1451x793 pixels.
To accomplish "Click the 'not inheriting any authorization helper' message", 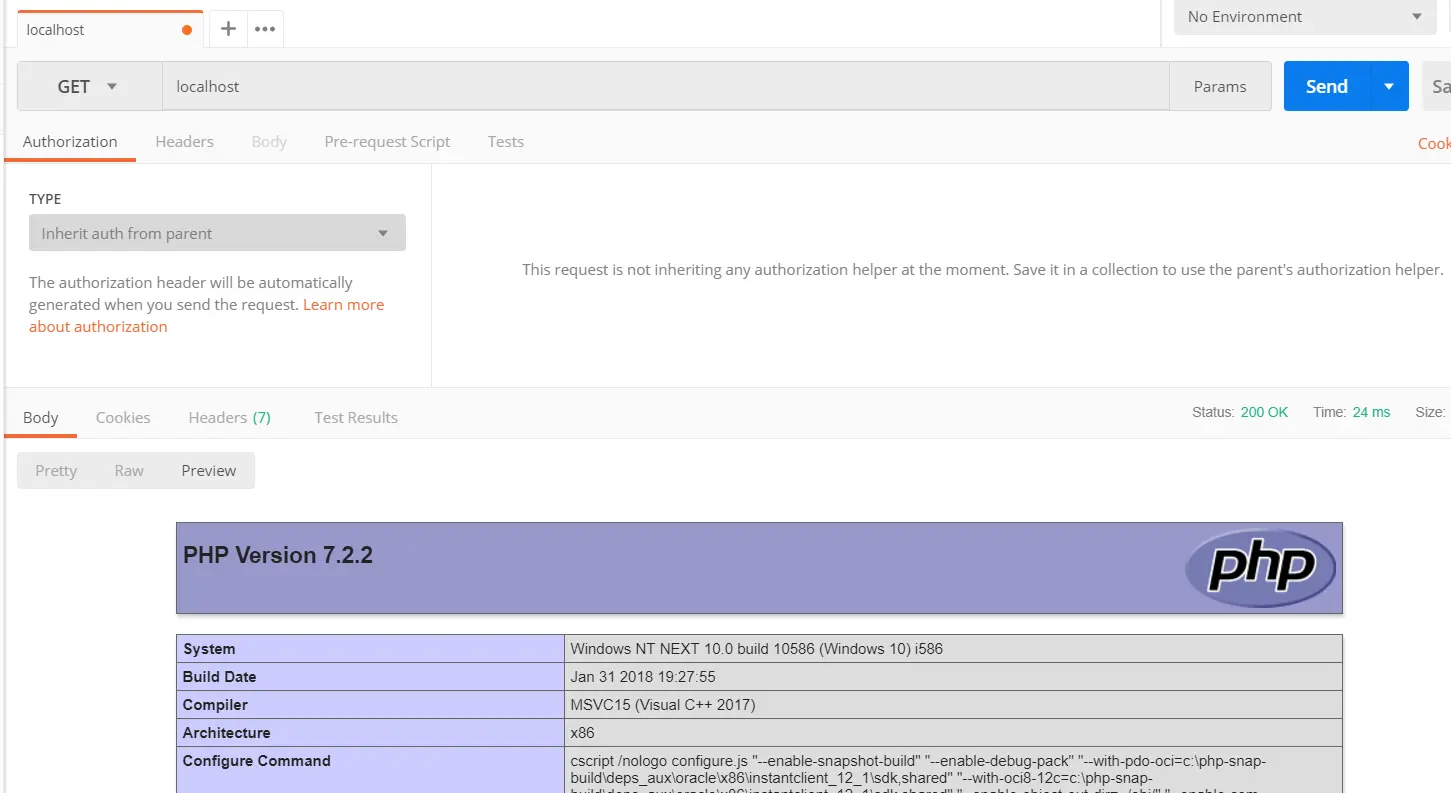I will [x=983, y=269].
